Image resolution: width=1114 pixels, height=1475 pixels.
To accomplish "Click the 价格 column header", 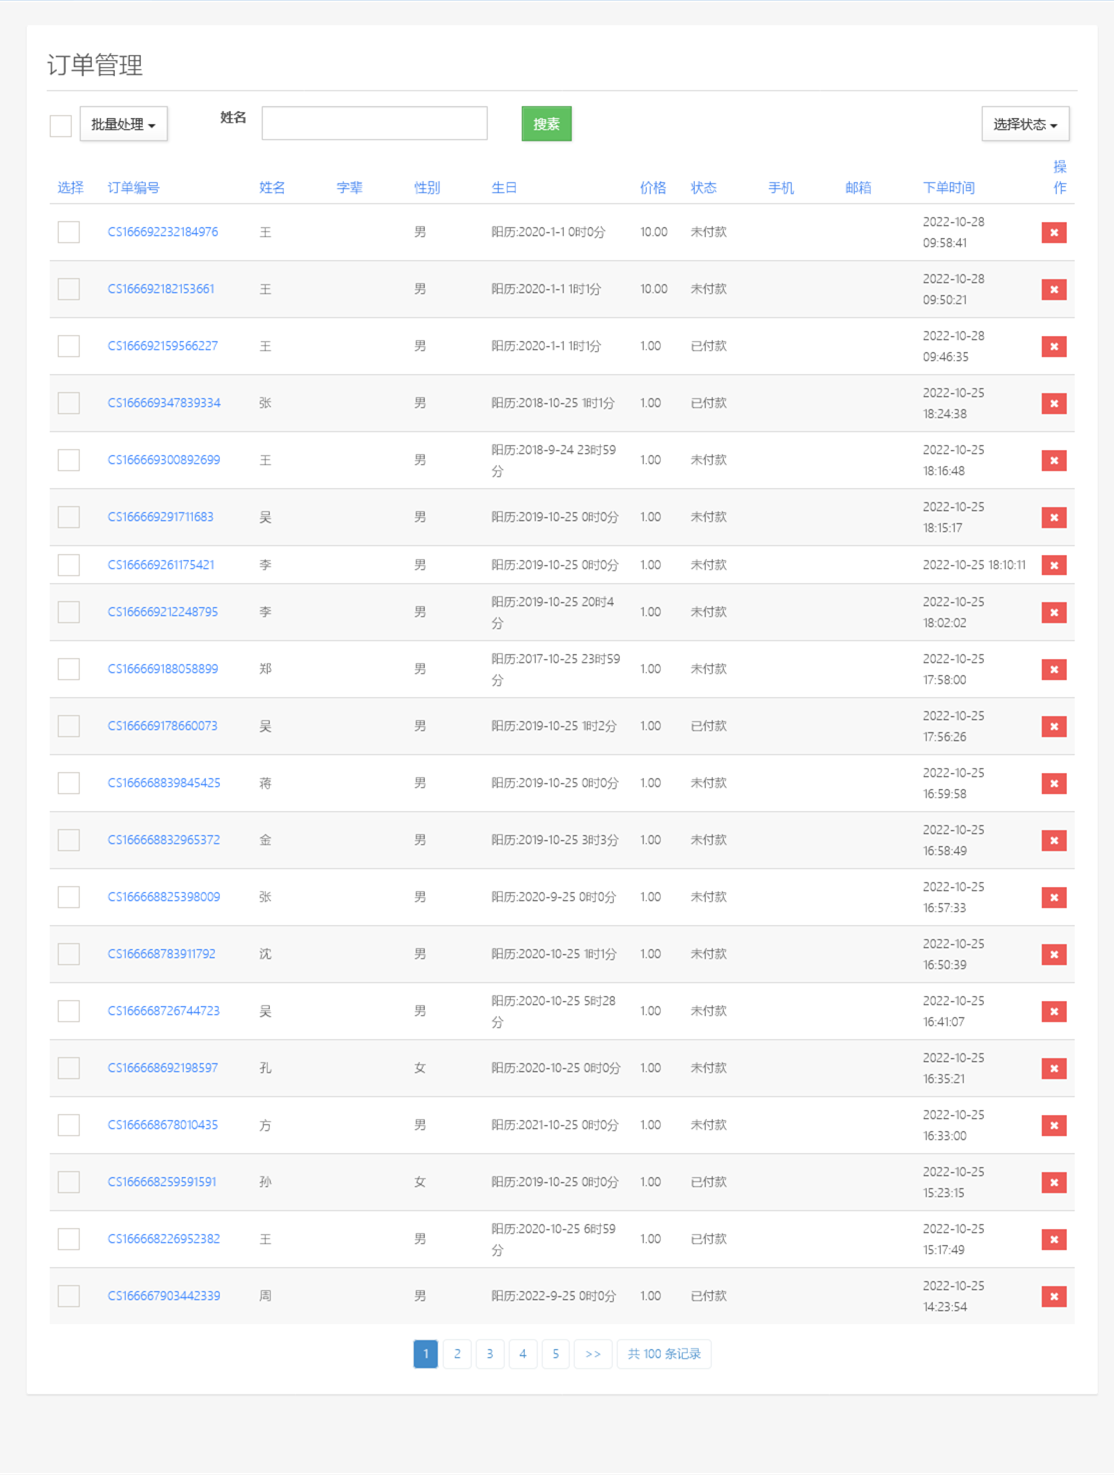I will tap(653, 188).
